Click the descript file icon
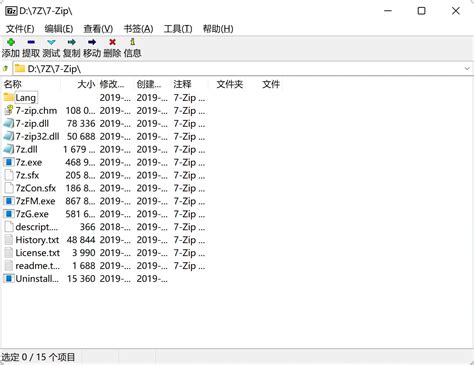474x365 pixels. 9,227
